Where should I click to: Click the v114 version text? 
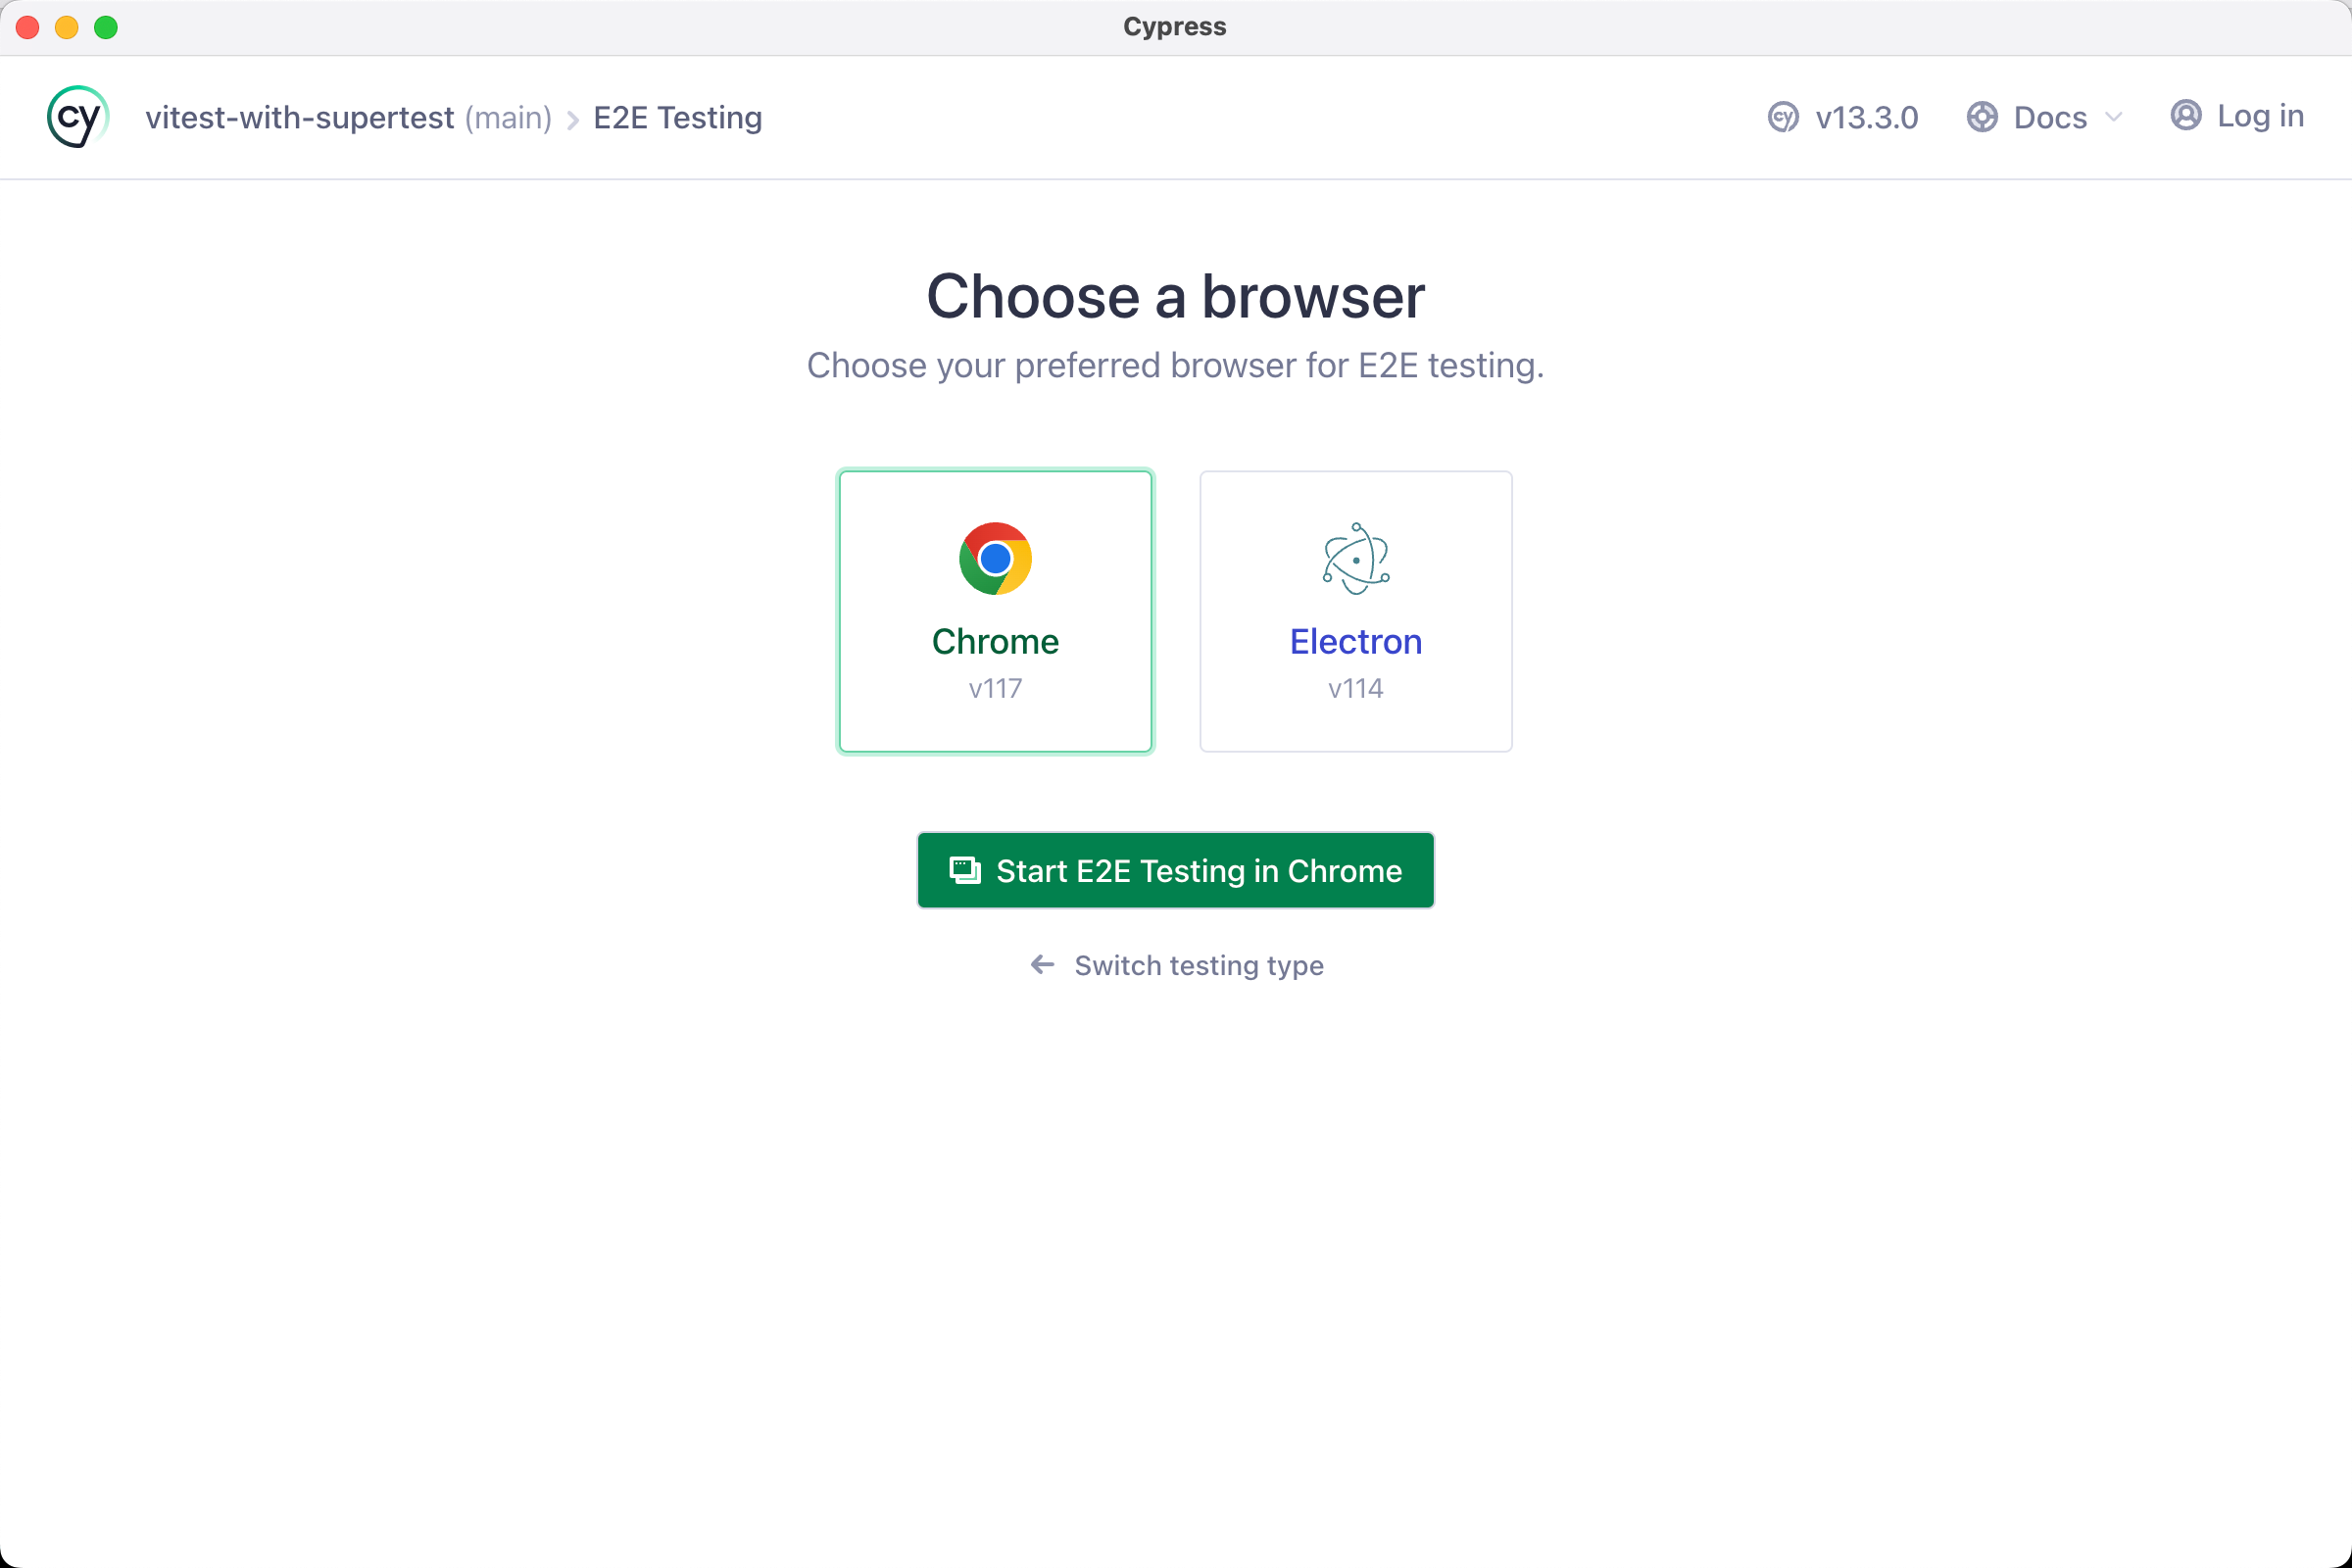pos(1356,688)
